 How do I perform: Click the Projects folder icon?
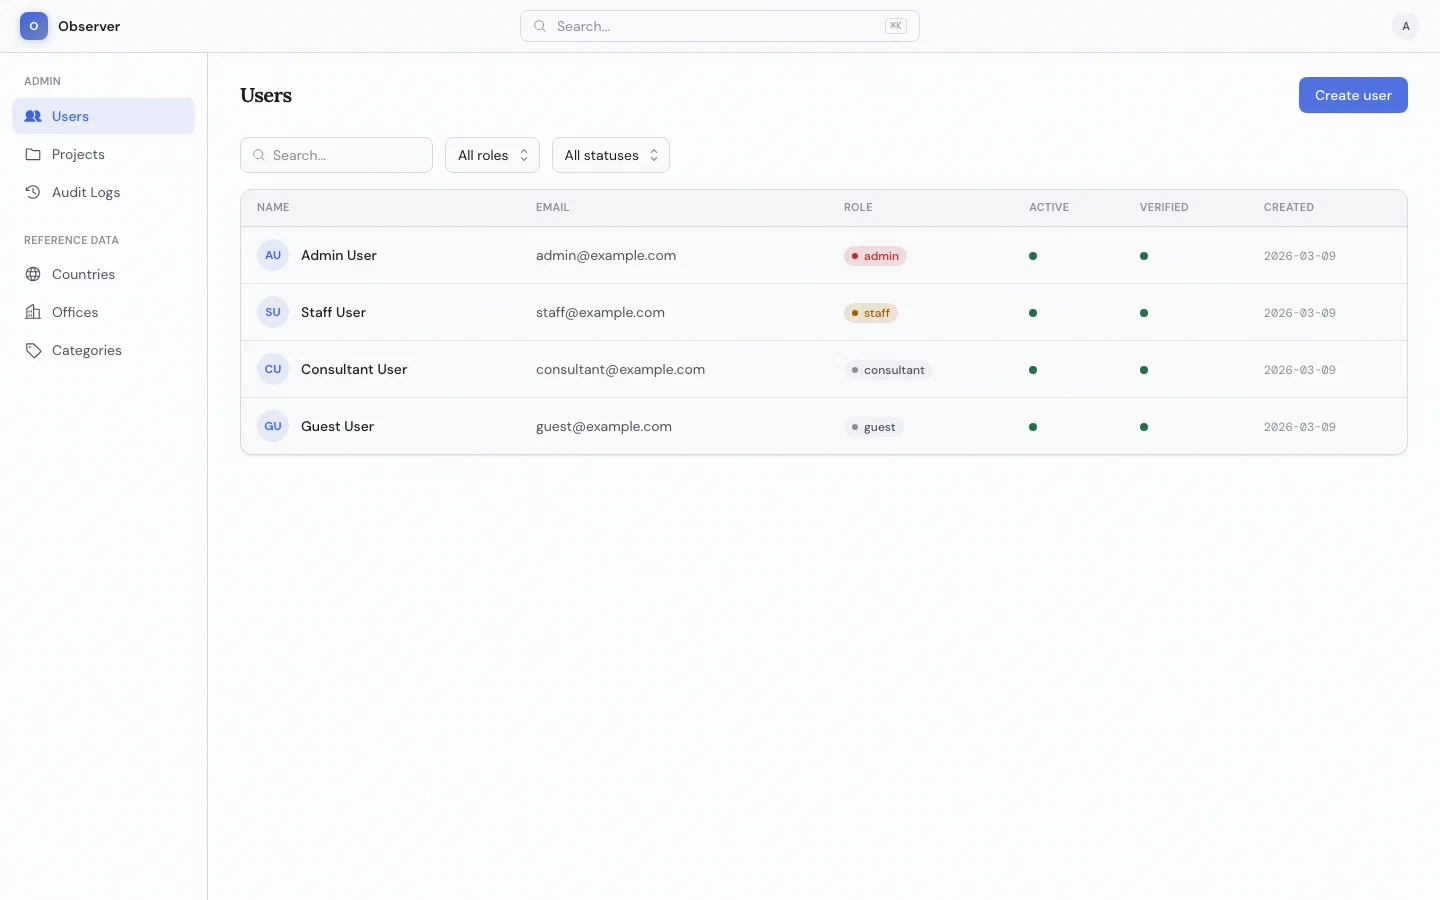(33, 154)
